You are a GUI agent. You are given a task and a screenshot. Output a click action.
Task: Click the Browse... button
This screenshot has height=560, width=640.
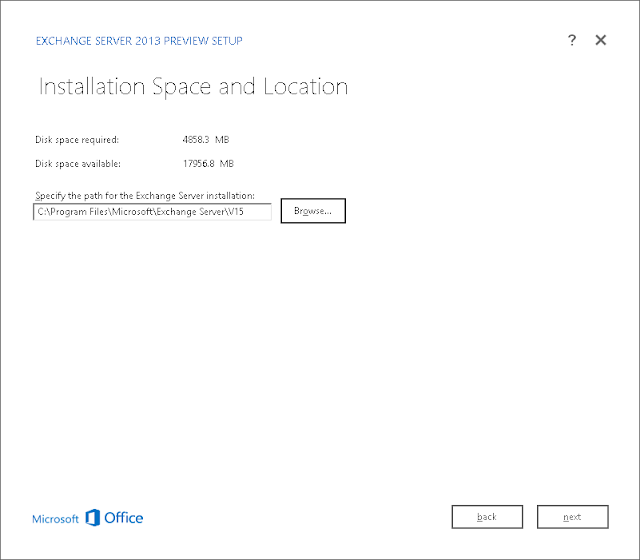click(313, 211)
